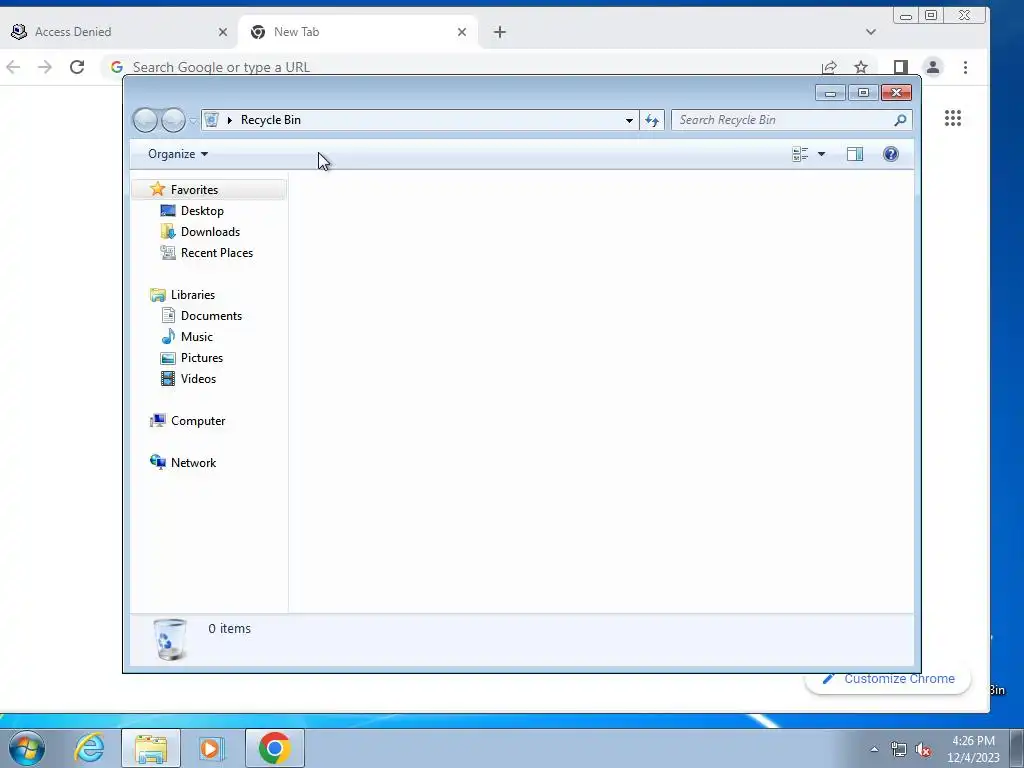Close the Recycle Bin window
Screen dimensions: 1024x768
[x=896, y=93]
